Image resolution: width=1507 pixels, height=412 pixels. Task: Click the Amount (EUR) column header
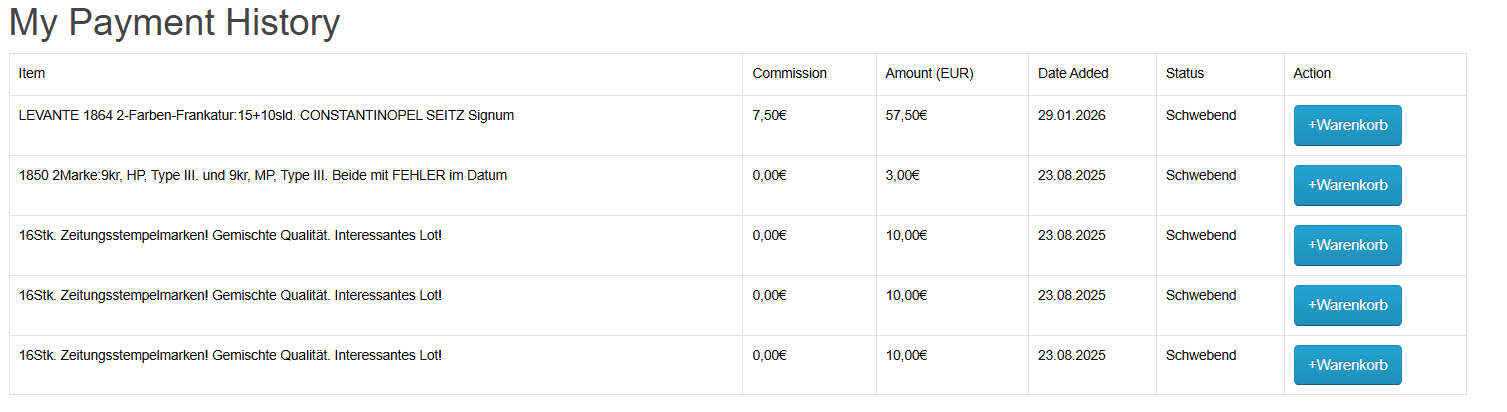click(929, 73)
